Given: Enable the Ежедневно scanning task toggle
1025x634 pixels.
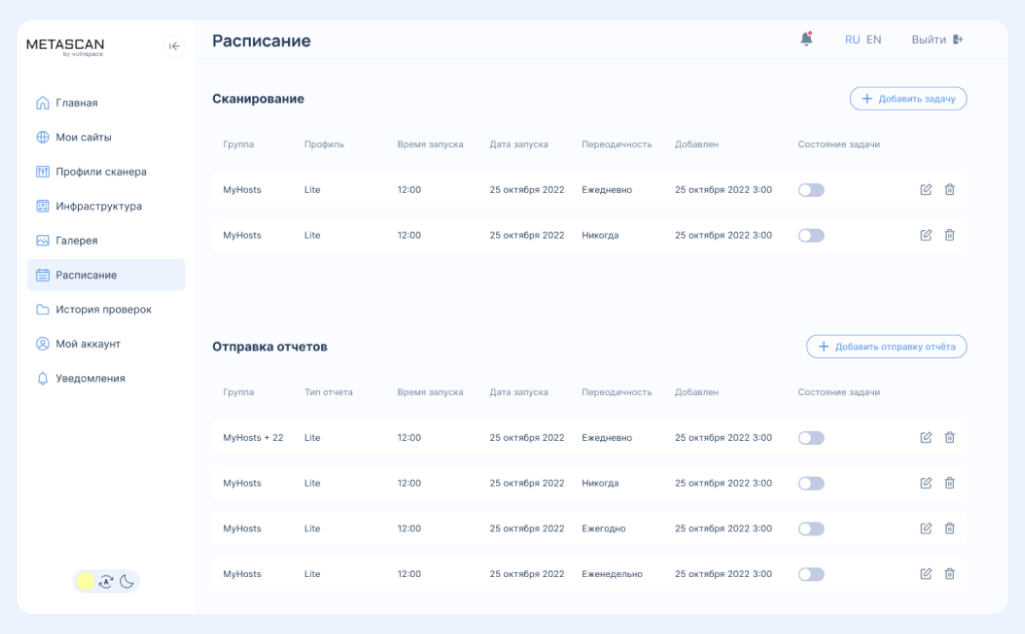Looking at the screenshot, I should 811,190.
